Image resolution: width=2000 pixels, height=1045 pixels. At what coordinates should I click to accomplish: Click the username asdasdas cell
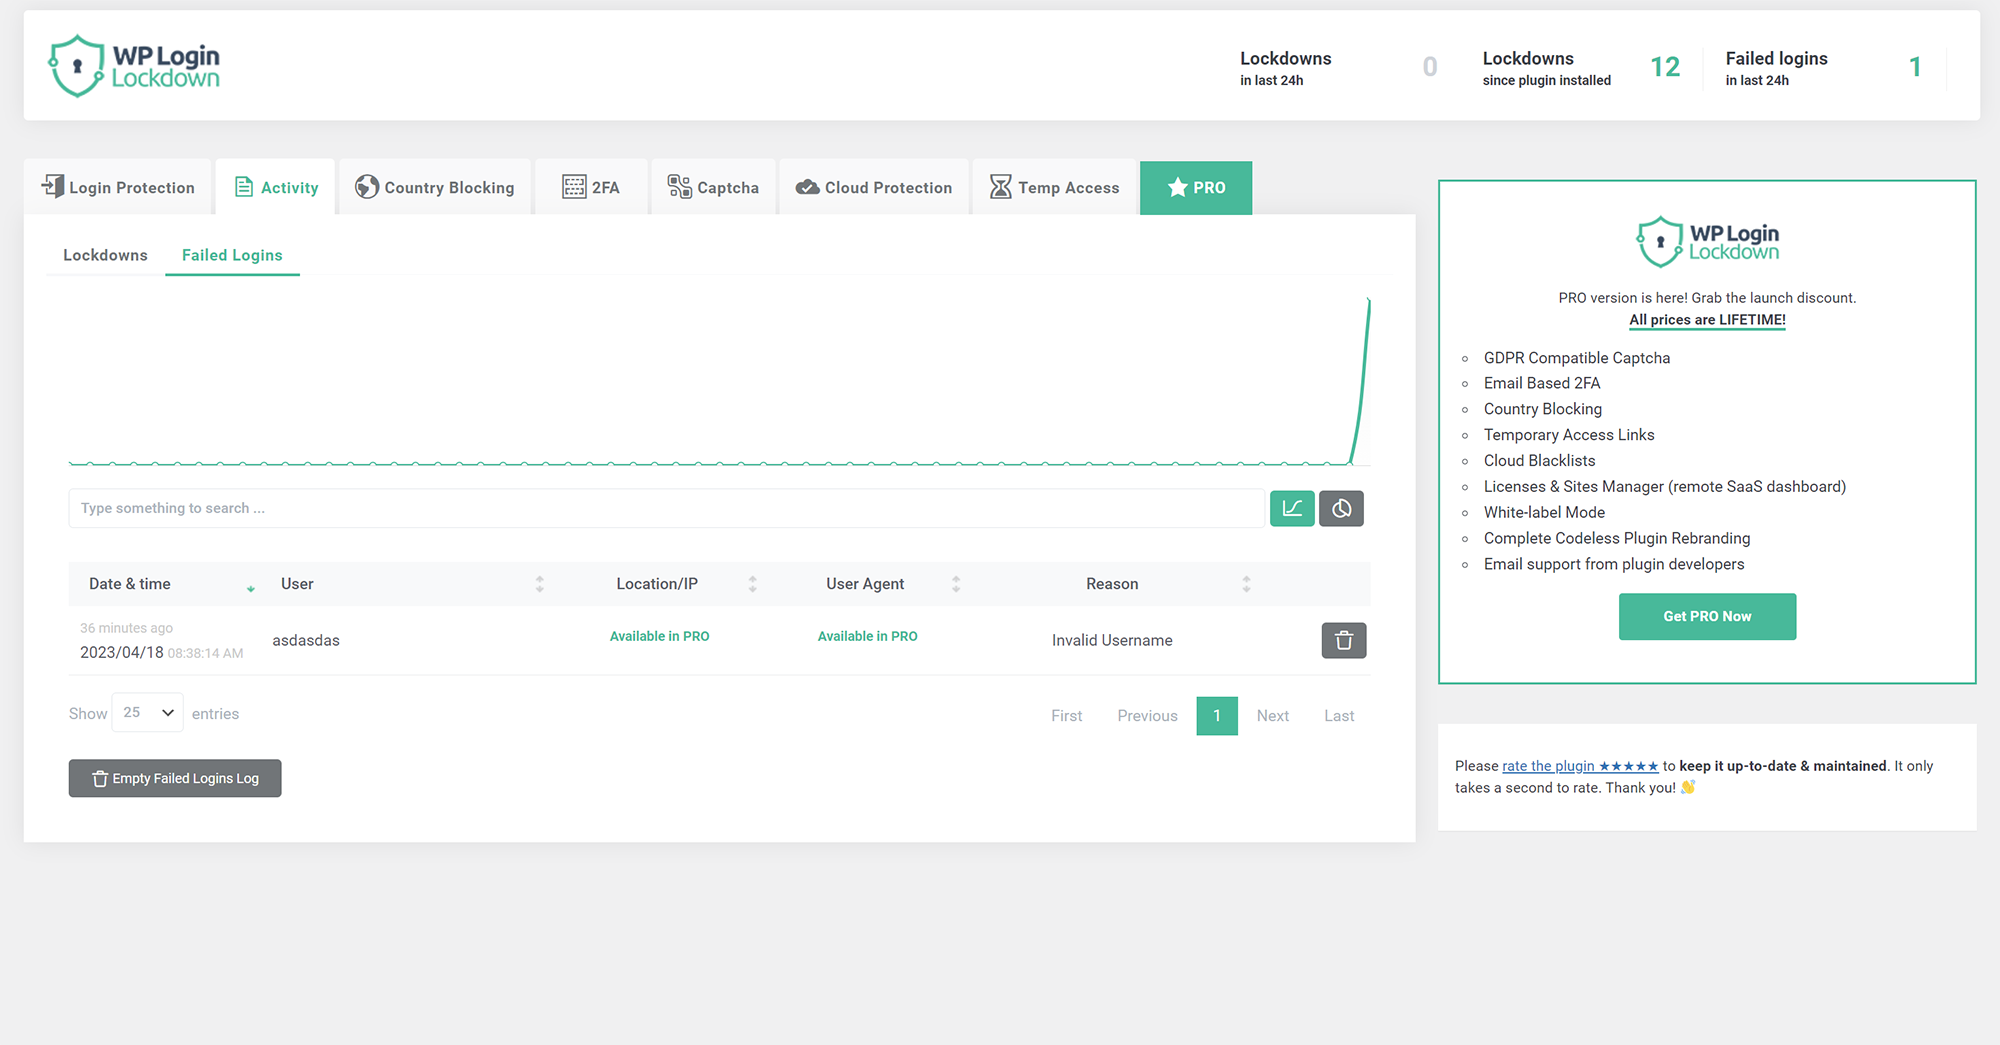click(306, 640)
